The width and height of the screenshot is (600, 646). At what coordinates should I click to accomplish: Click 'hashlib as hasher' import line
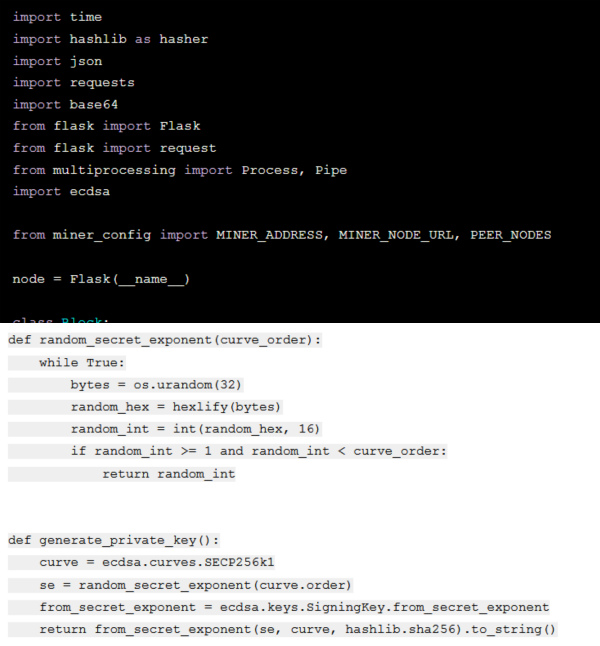click(110, 39)
